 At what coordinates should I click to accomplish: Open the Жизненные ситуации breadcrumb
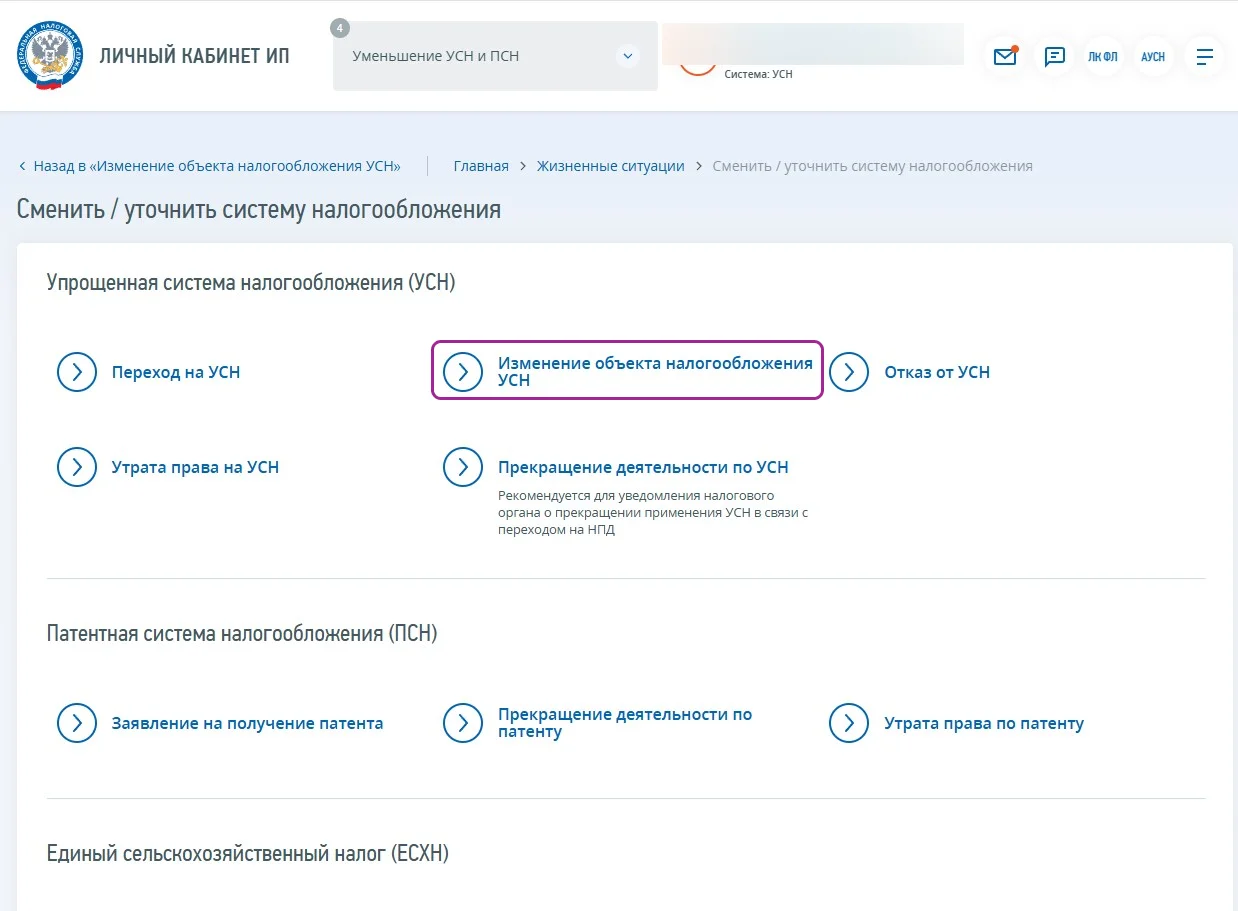tap(610, 166)
